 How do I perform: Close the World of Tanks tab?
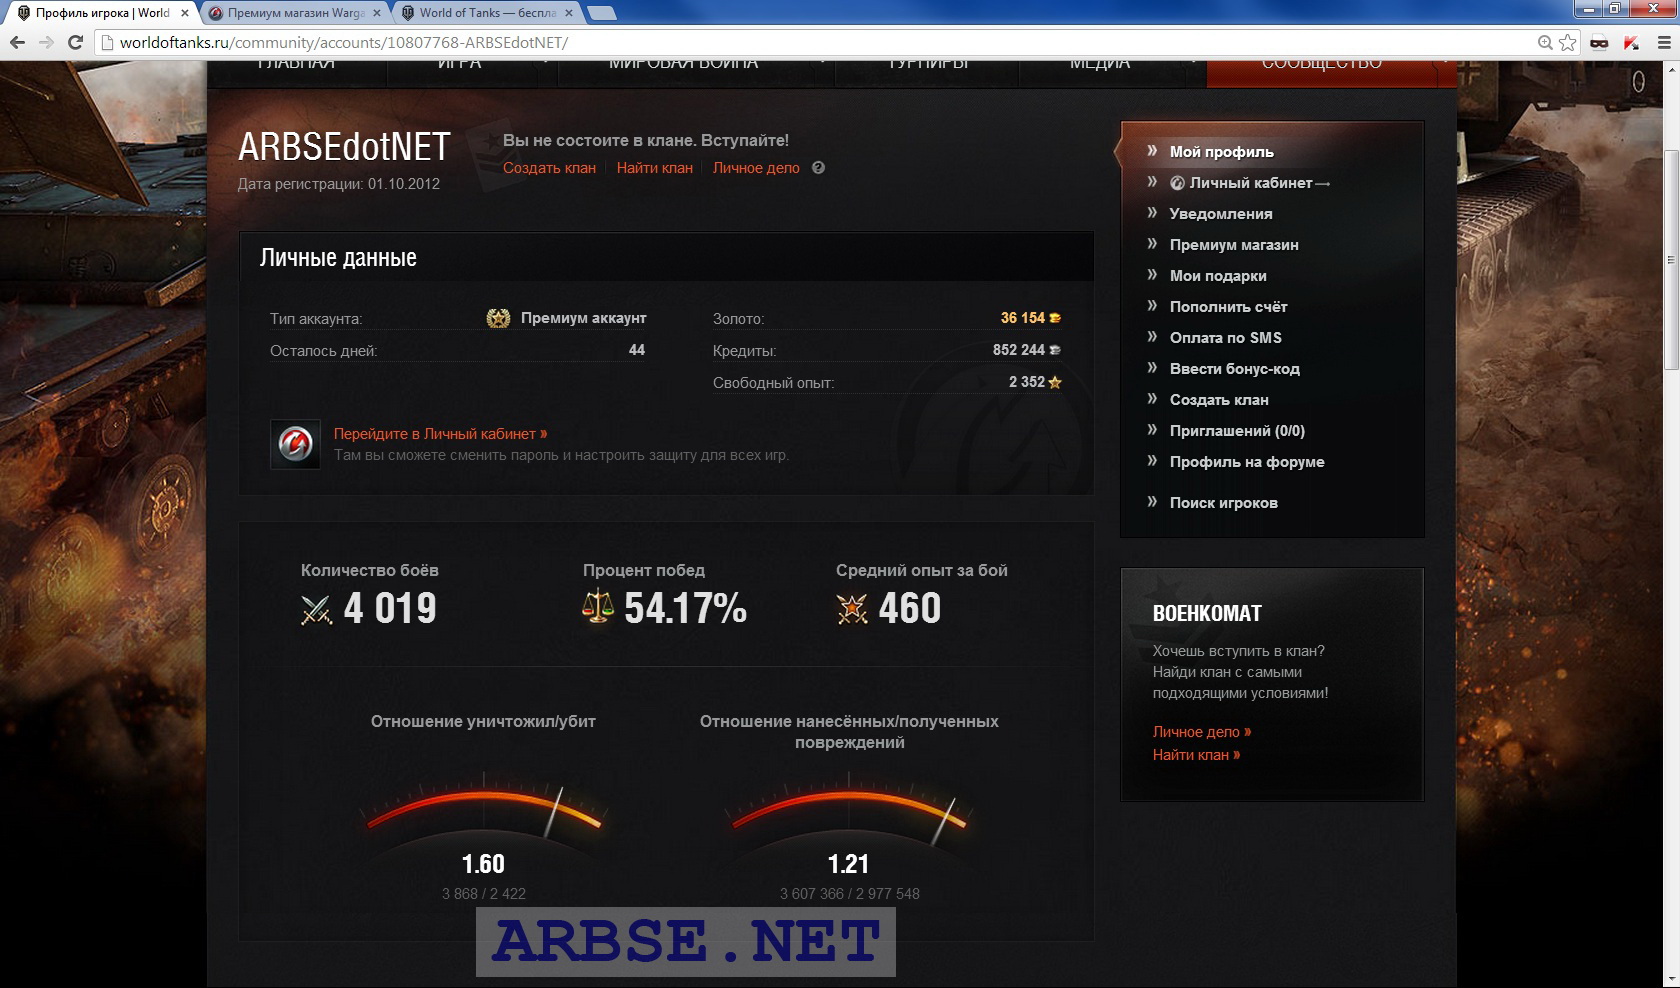[x=569, y=13]
